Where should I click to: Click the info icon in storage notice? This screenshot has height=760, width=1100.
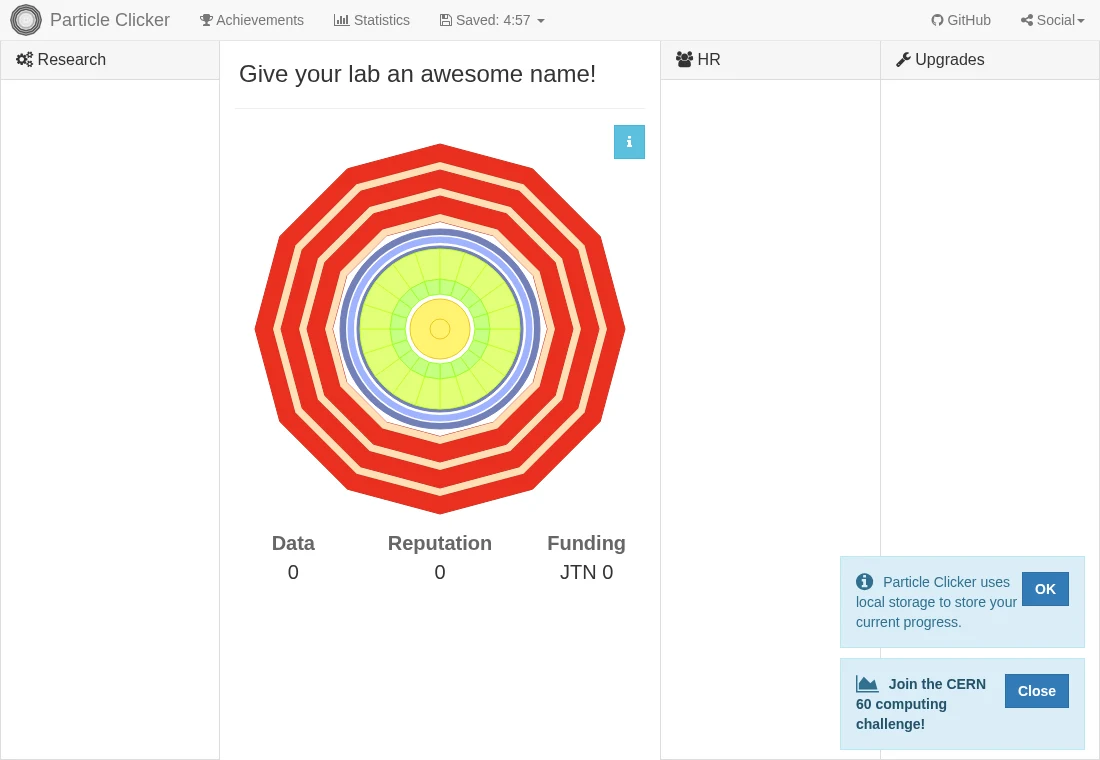click(x=865, y=582)
